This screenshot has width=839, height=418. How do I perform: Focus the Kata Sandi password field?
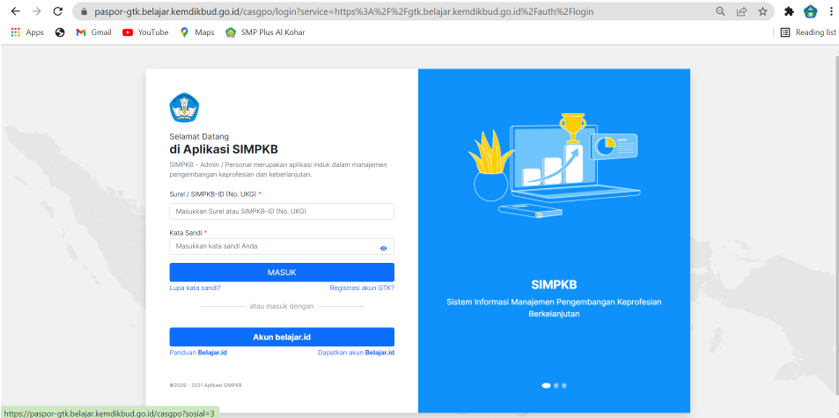(x=273, y=247)
